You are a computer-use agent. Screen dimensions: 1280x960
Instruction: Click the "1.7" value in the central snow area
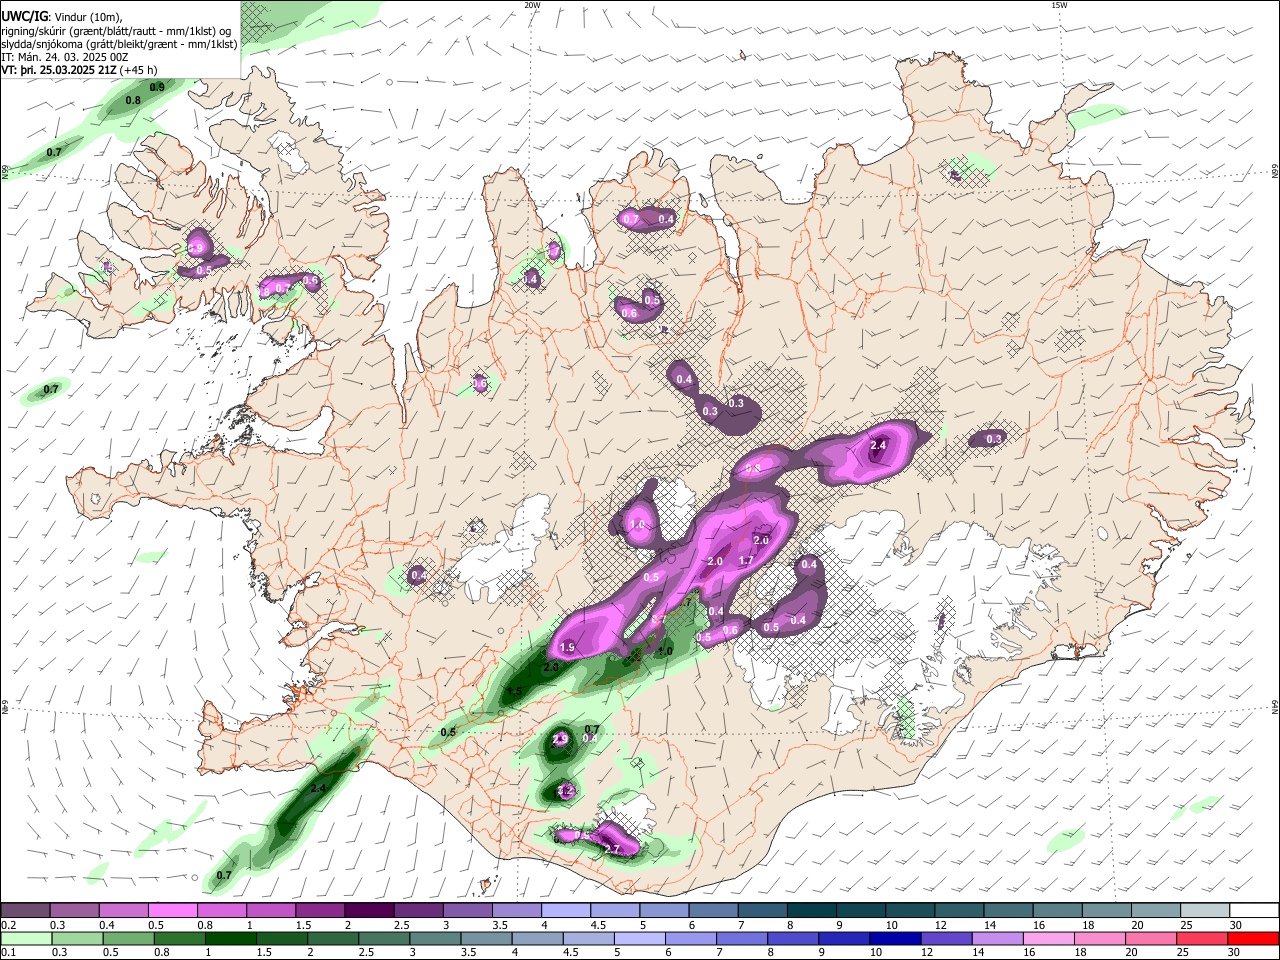(745, 561)
